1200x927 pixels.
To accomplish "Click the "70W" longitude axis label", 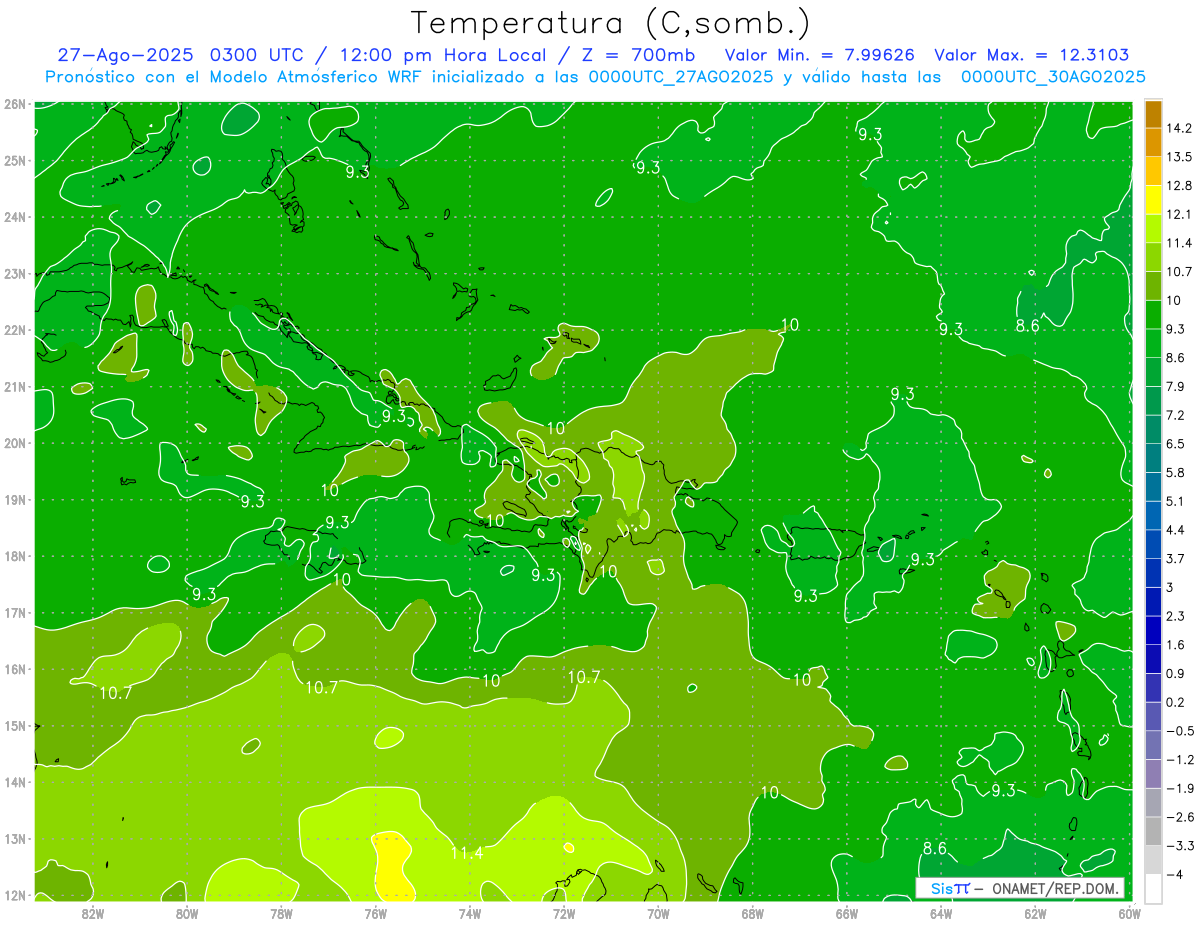I will coord(658,912).
